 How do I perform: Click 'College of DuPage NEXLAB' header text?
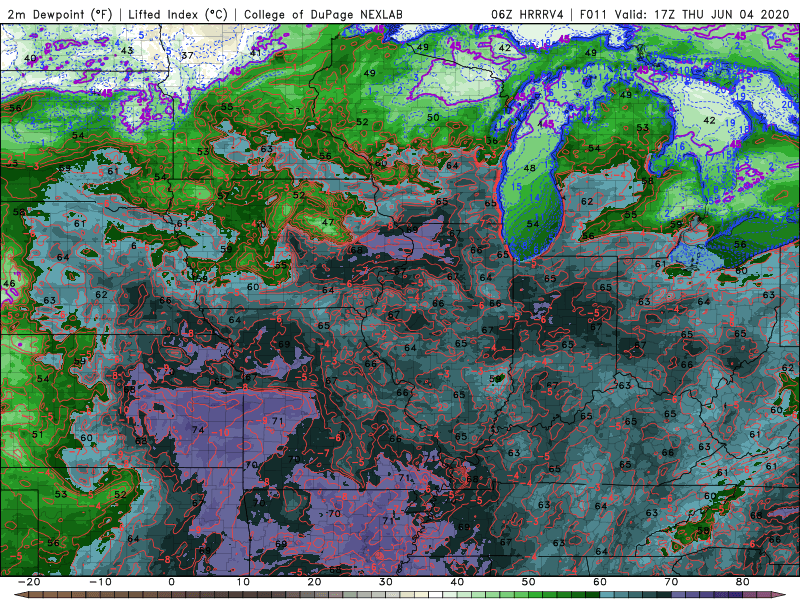click(323, 14)
